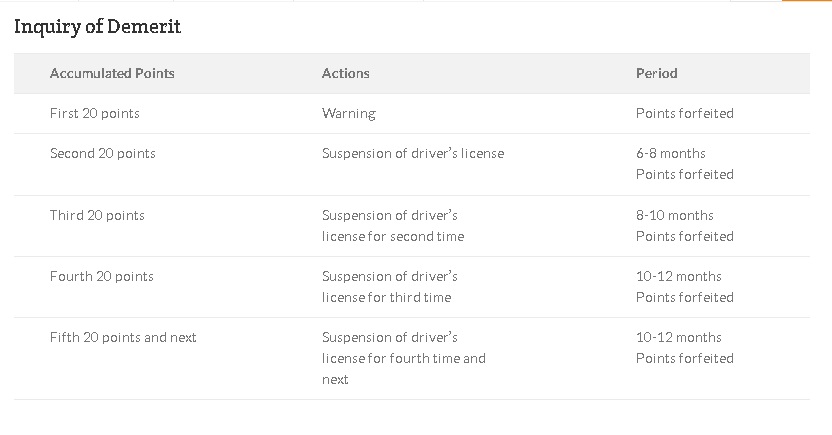Click Fifth 20 points and next cell
Screen dimensions: 832x435
123,337
